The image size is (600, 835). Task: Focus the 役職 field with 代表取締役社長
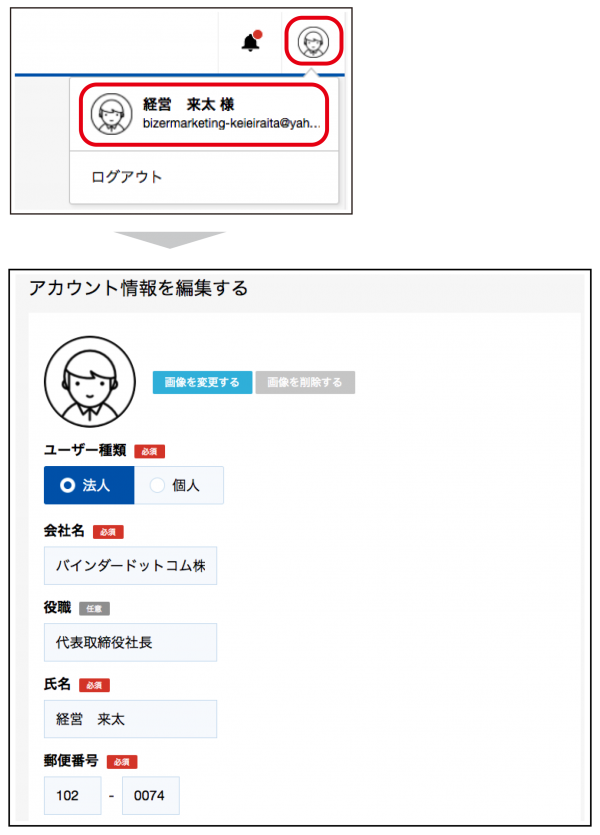pos(130,642)
